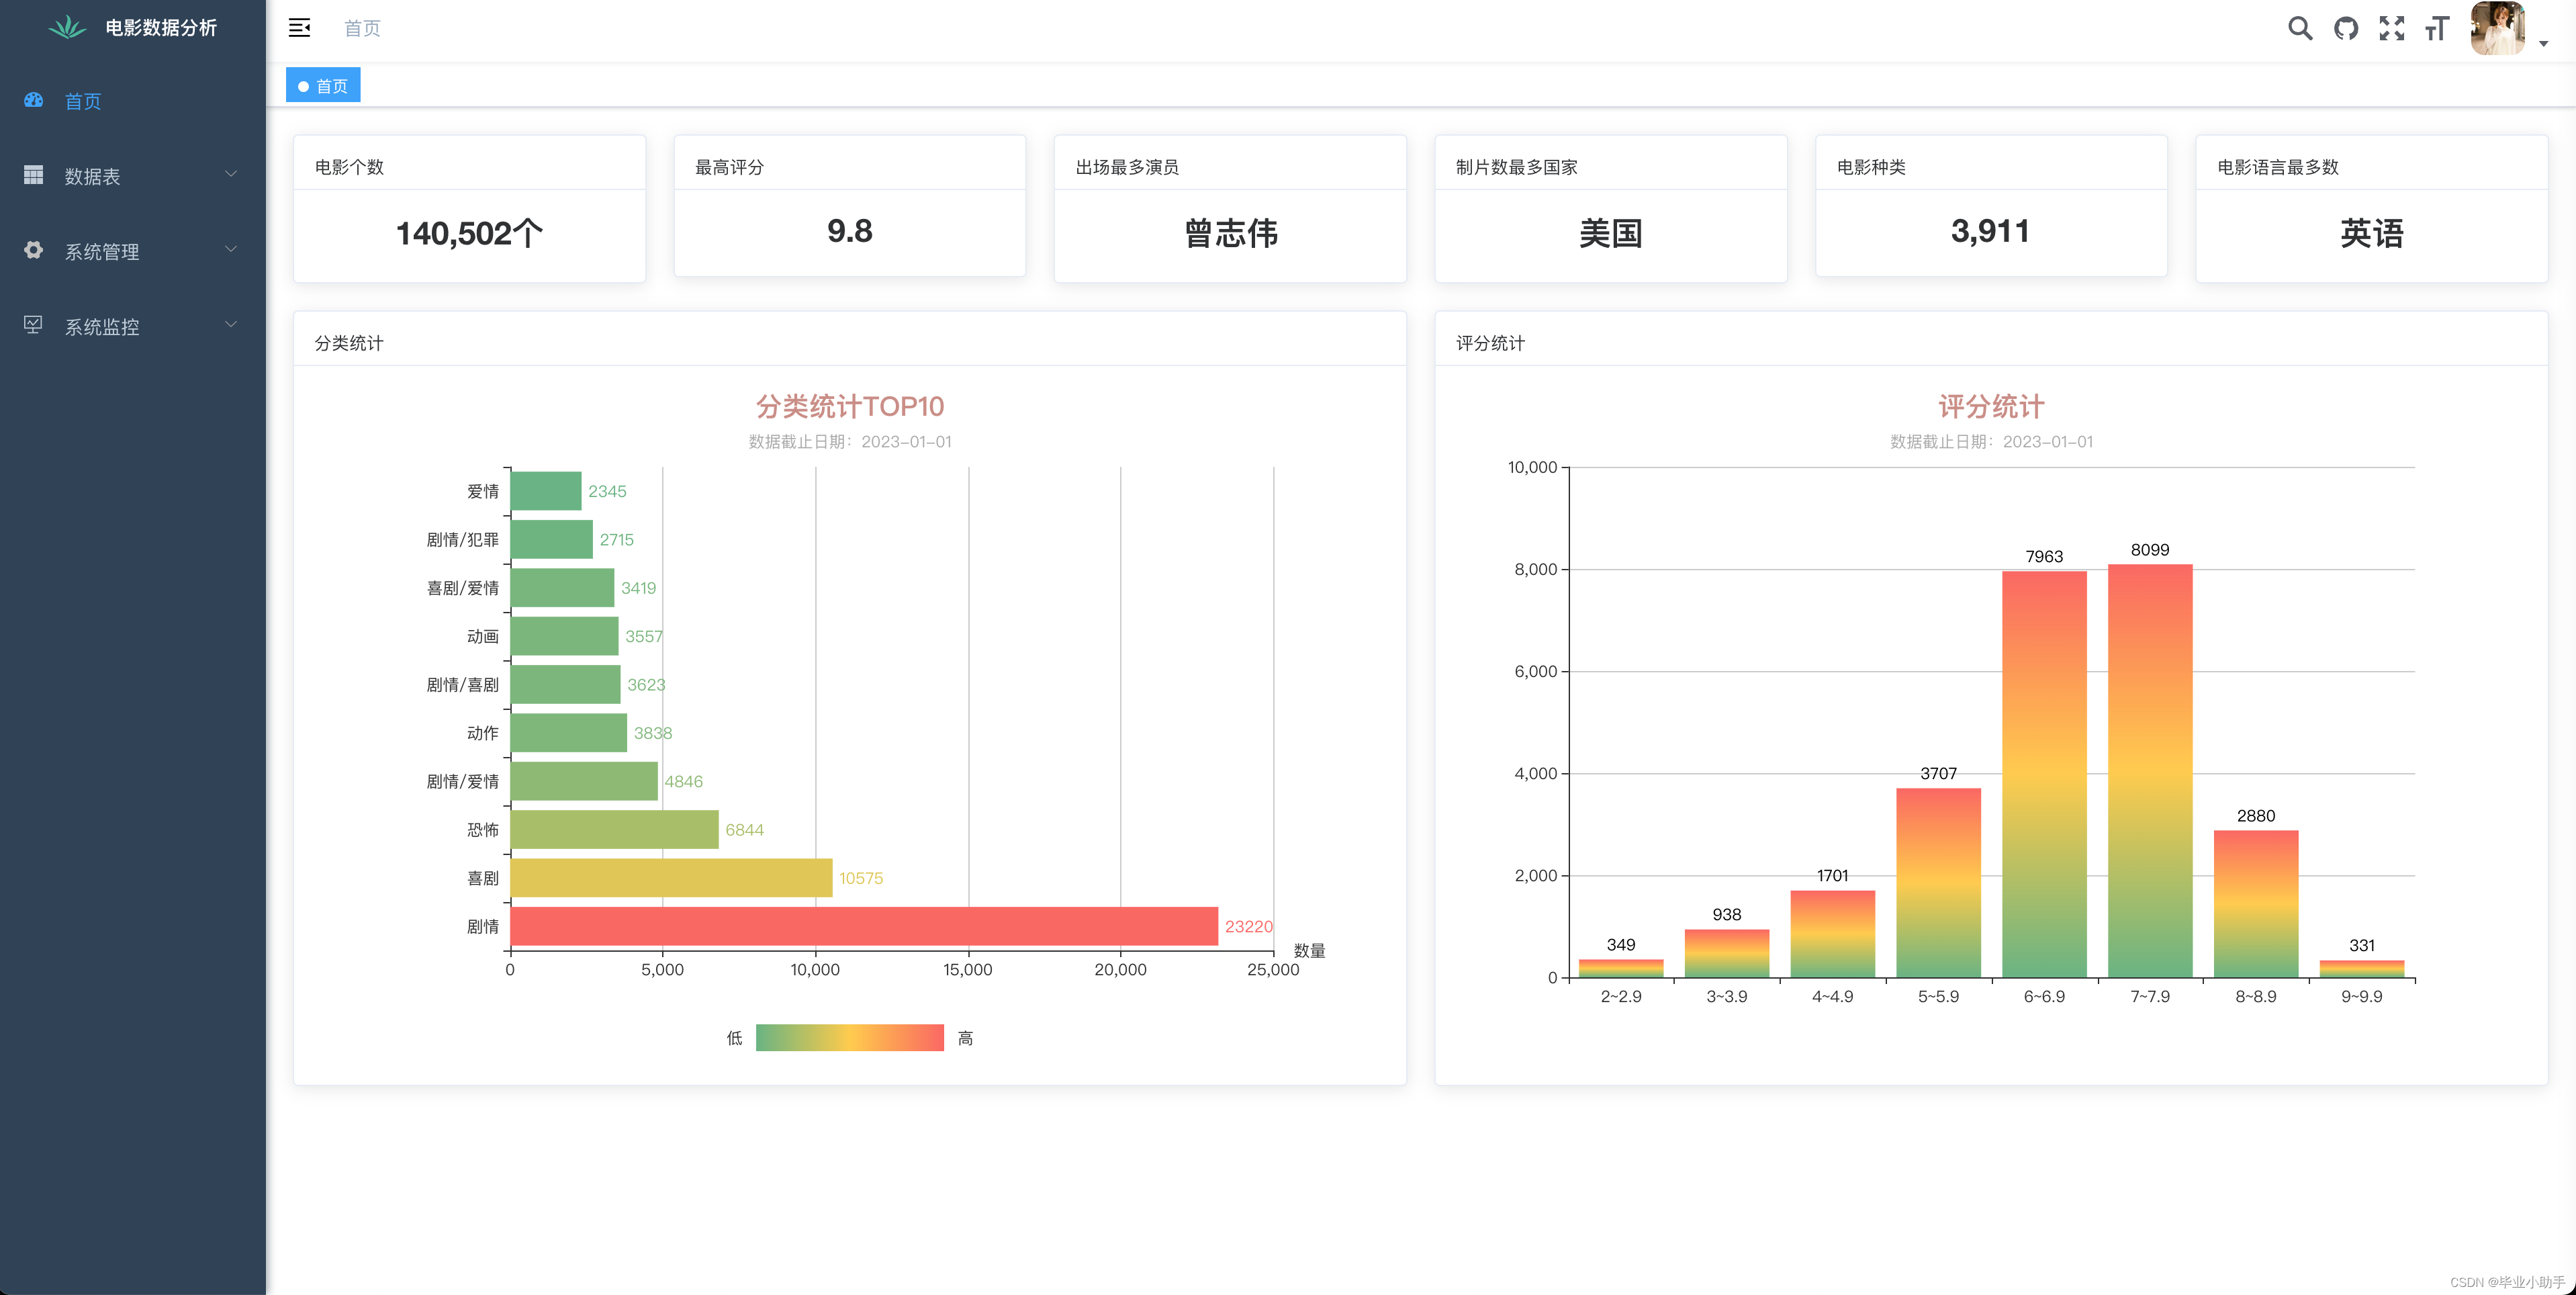Click the 数据表 table icon
Screen dimensions: 2576x1295
(33, 176)
